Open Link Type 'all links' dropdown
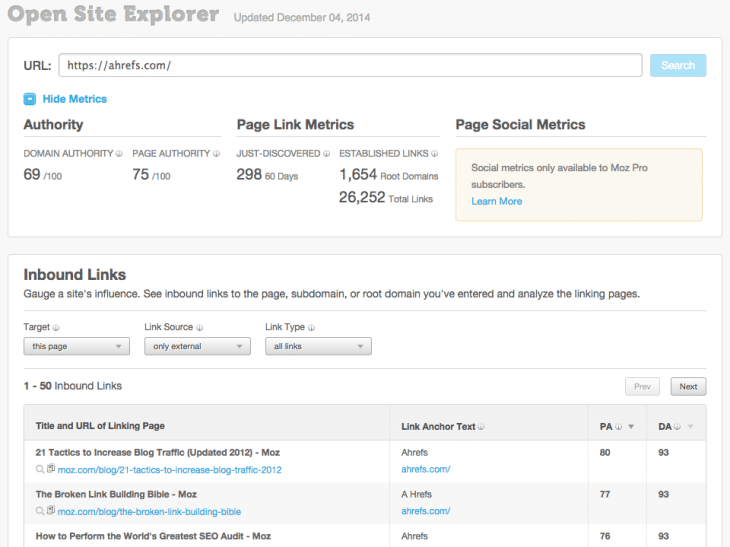This screenshot has width=730, height=547. 318,346
